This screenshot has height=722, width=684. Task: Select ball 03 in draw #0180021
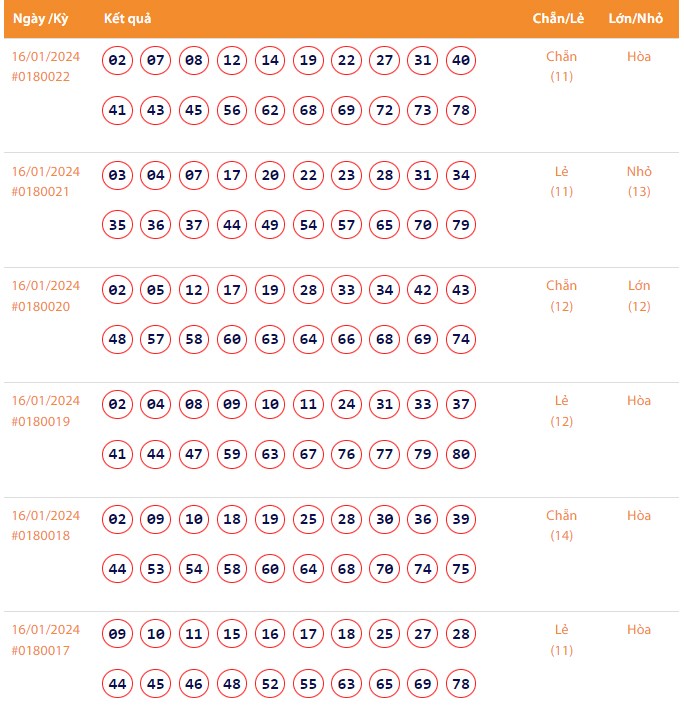[x=118, y=176]
